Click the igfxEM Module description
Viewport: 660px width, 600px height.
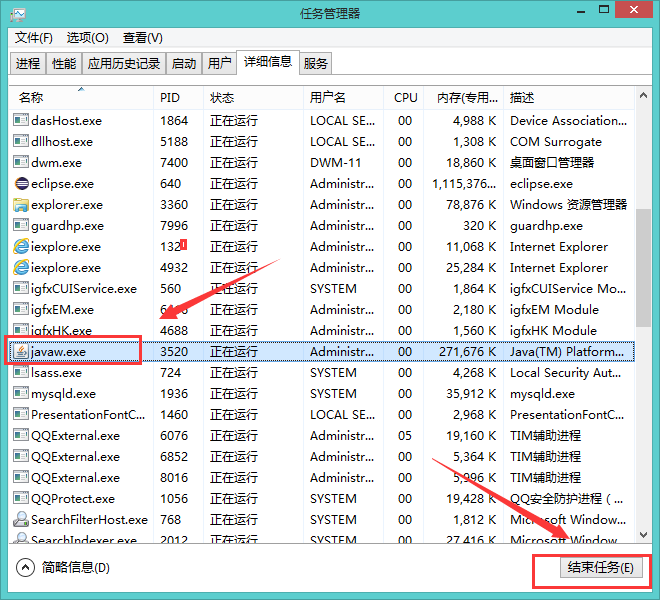(x=554, y=310)
